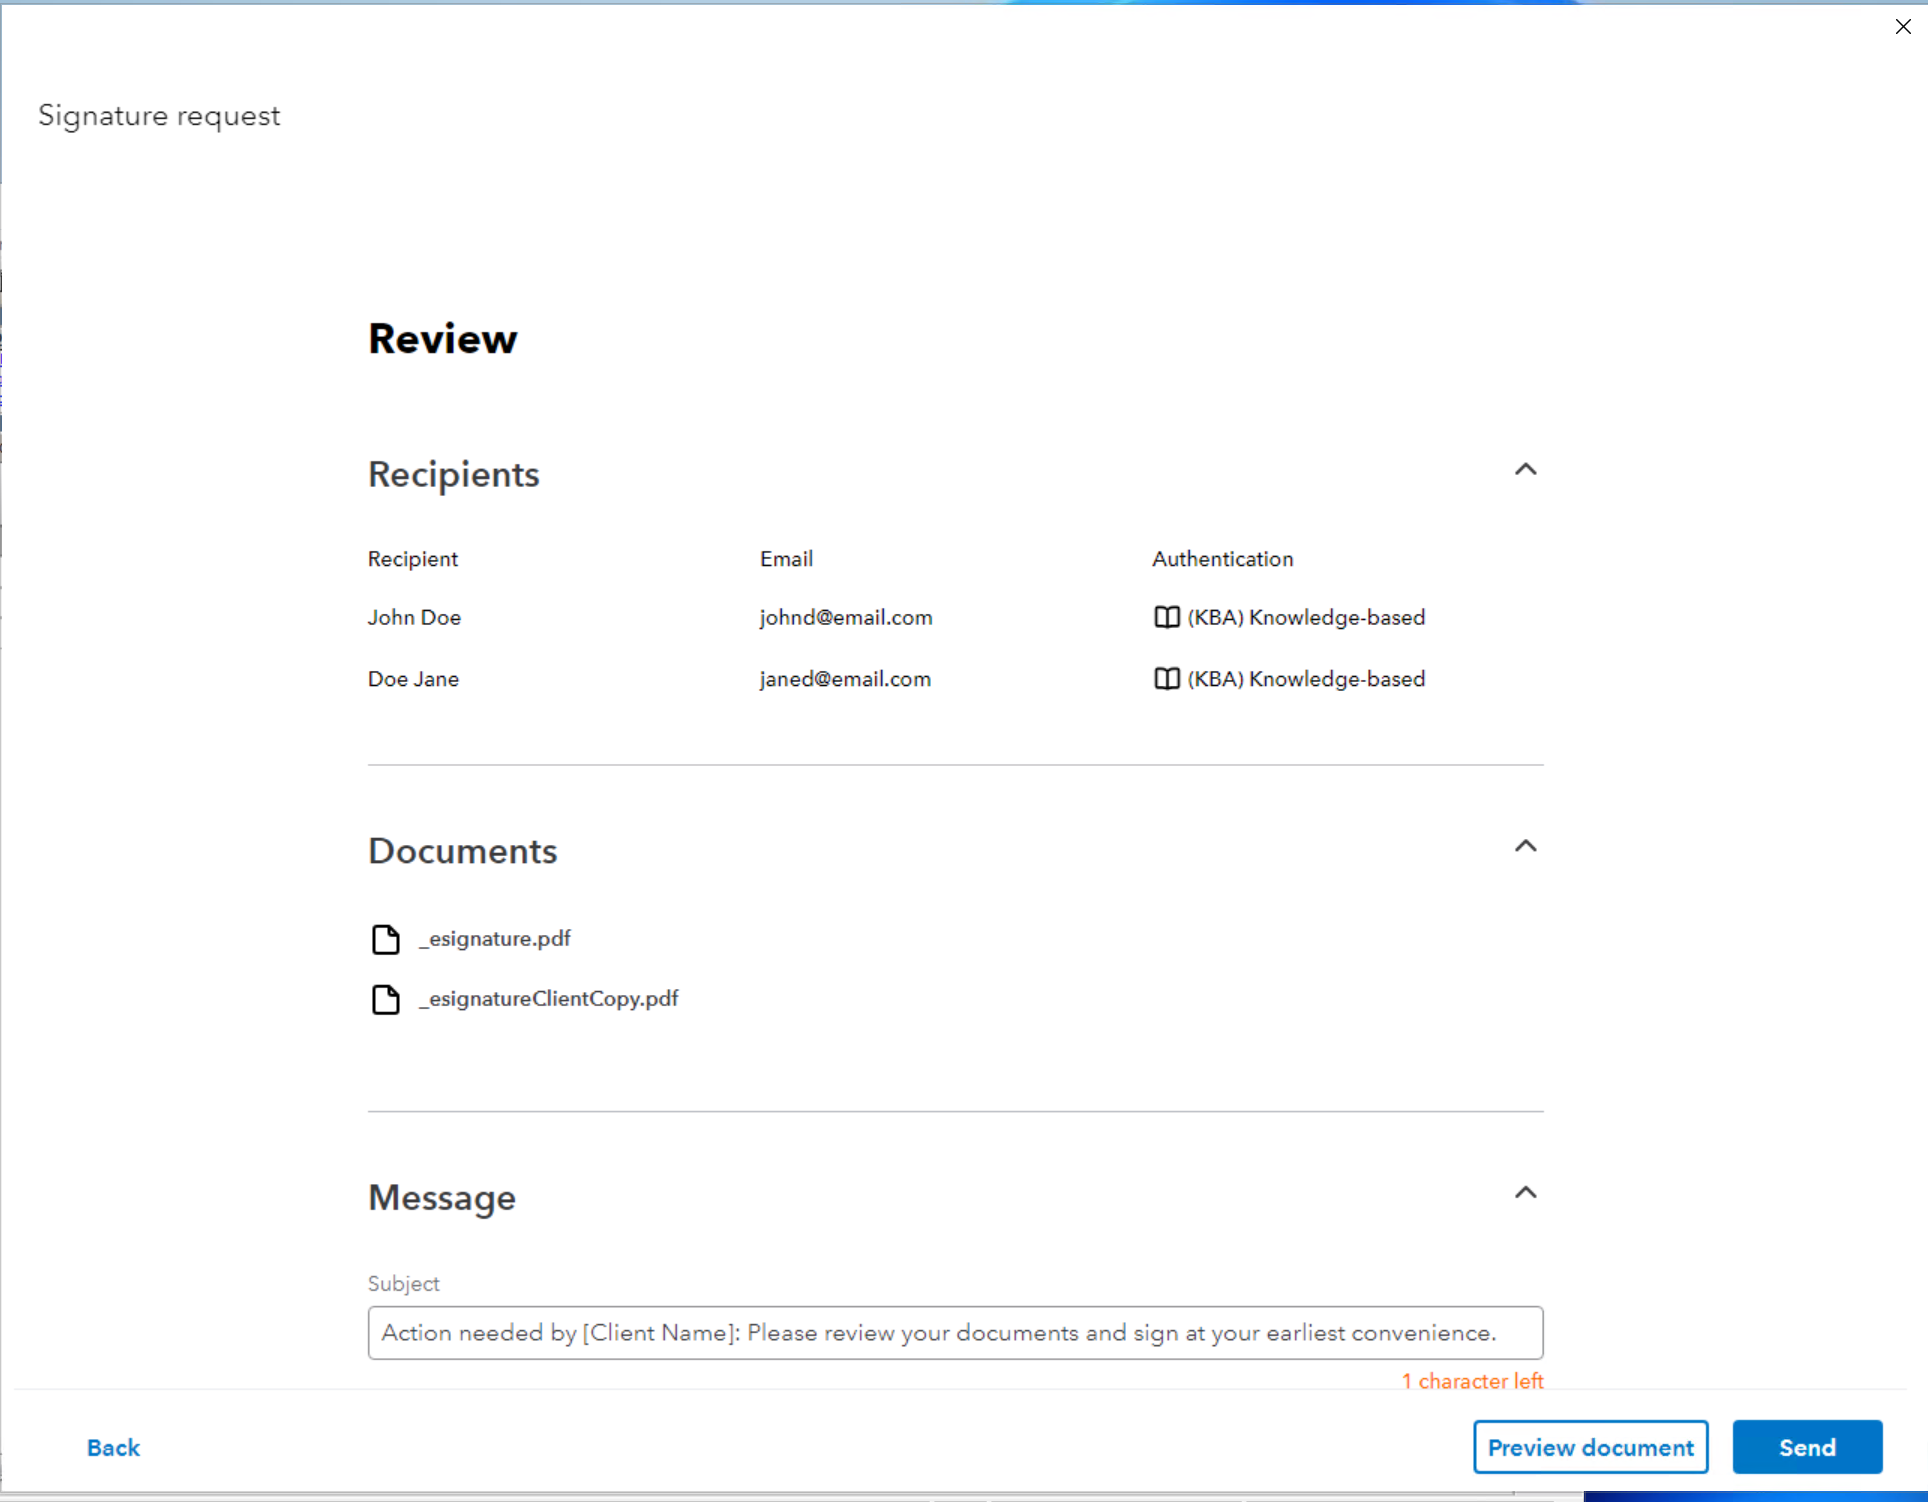This screenshot has width=1928, height=1502.
Task: Click the Send button
Action: pos(1806,1447)
